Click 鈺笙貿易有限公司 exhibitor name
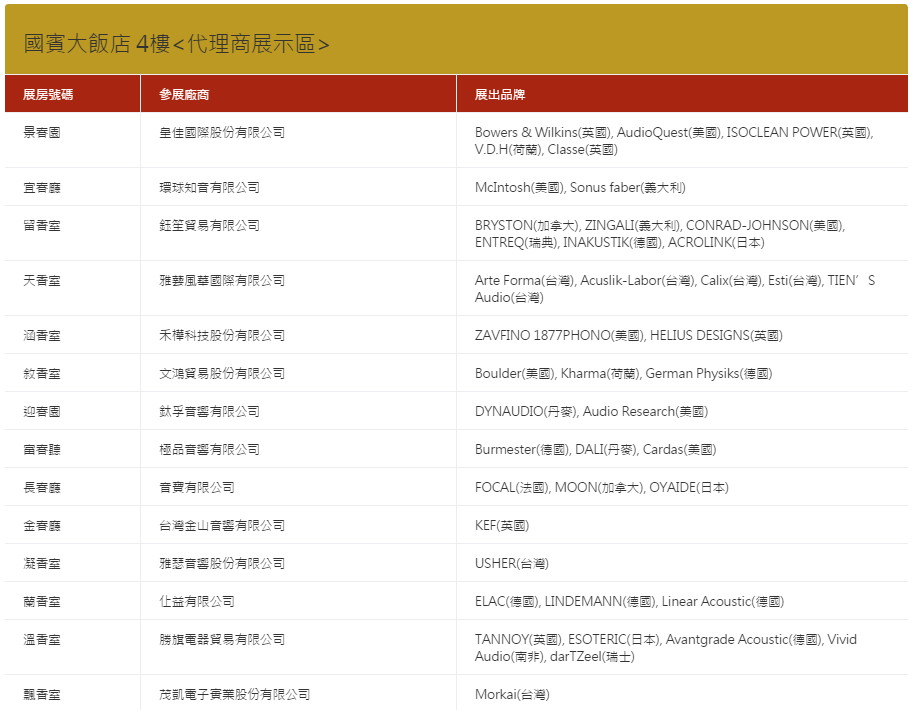 [209, 225]
